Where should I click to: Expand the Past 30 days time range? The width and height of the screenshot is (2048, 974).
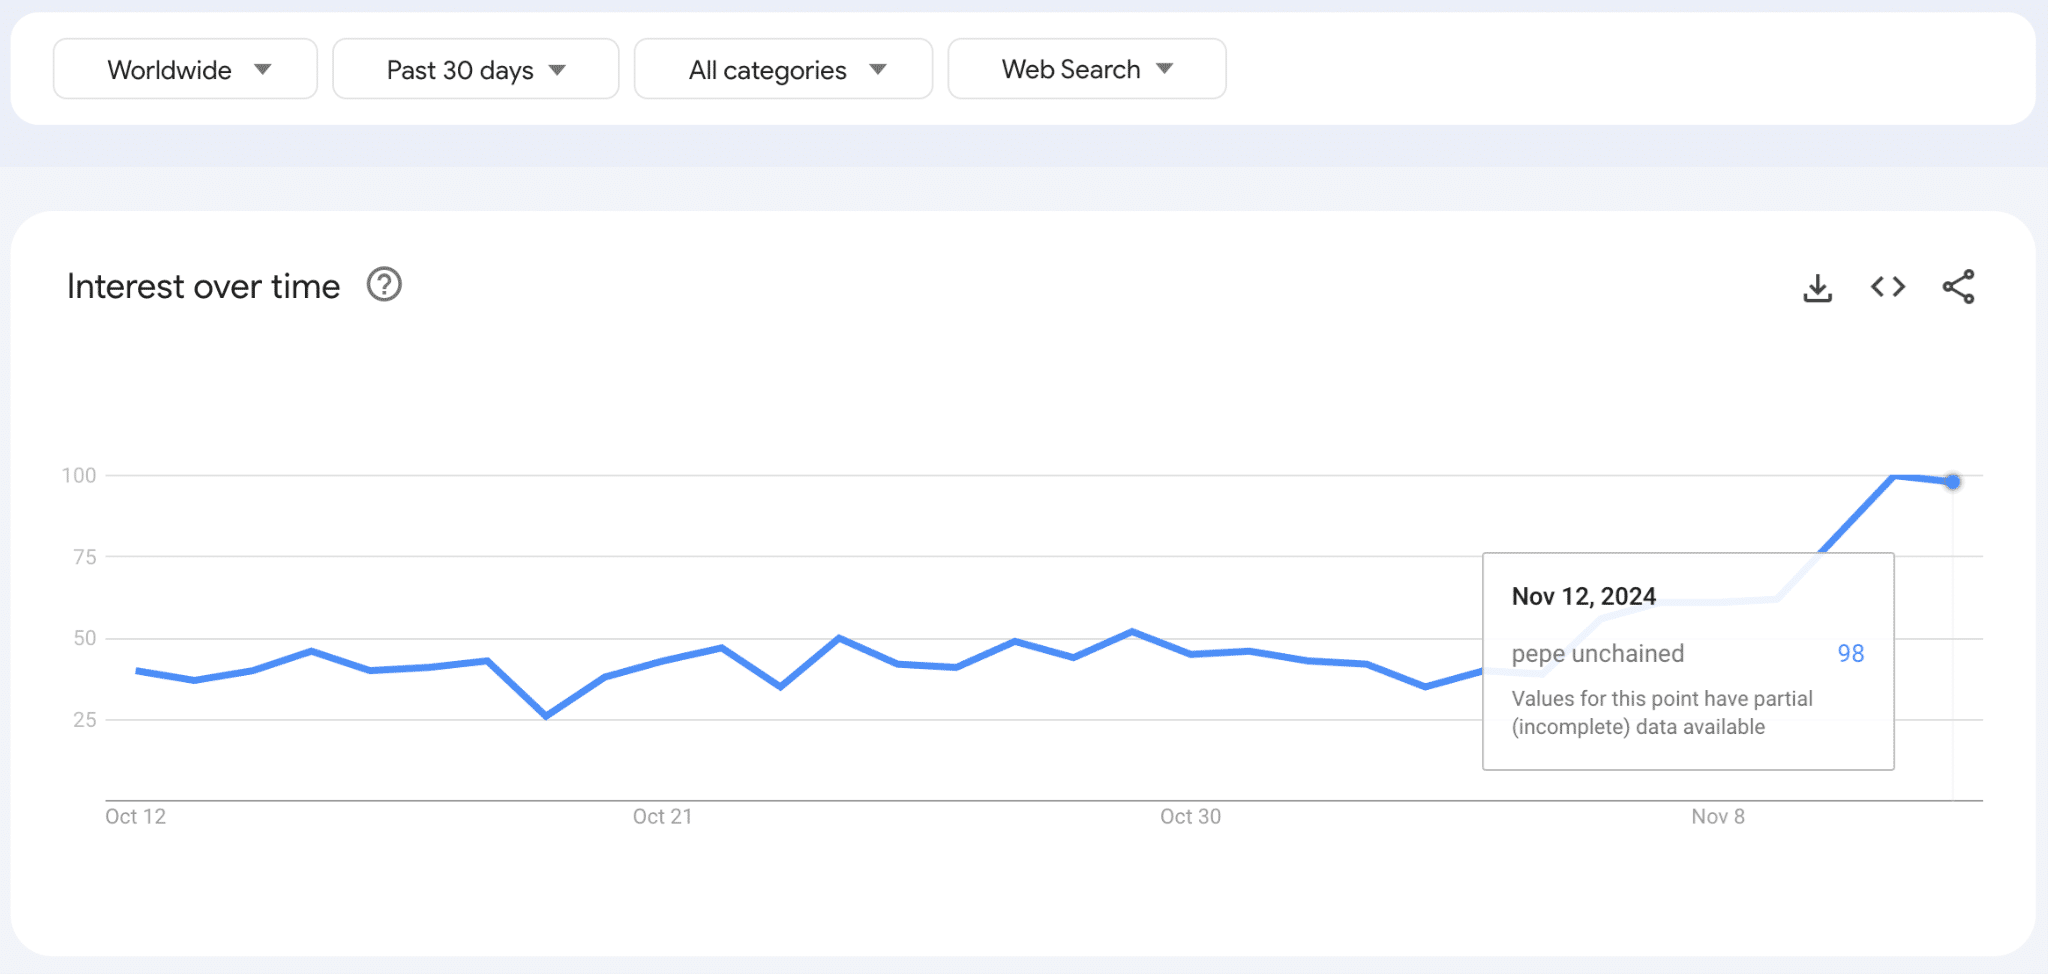pos(475,70)
